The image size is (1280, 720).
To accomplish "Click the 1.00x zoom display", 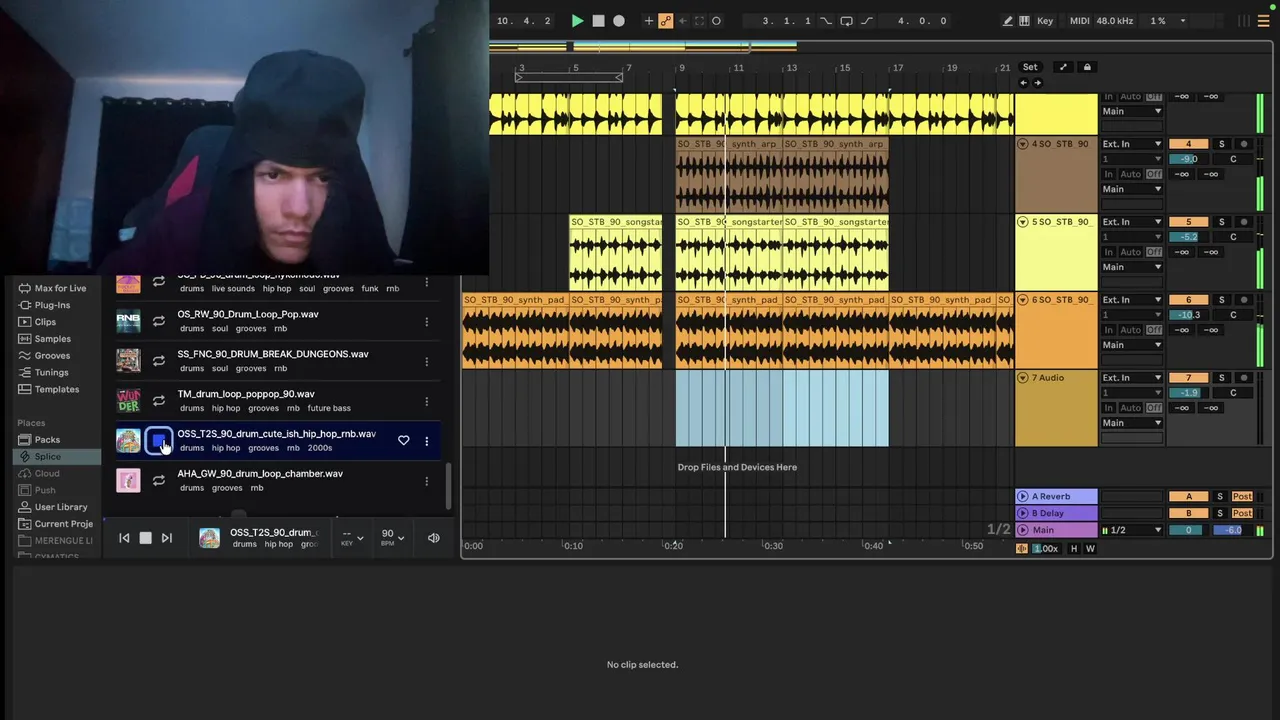I will tap(1045, 548).
